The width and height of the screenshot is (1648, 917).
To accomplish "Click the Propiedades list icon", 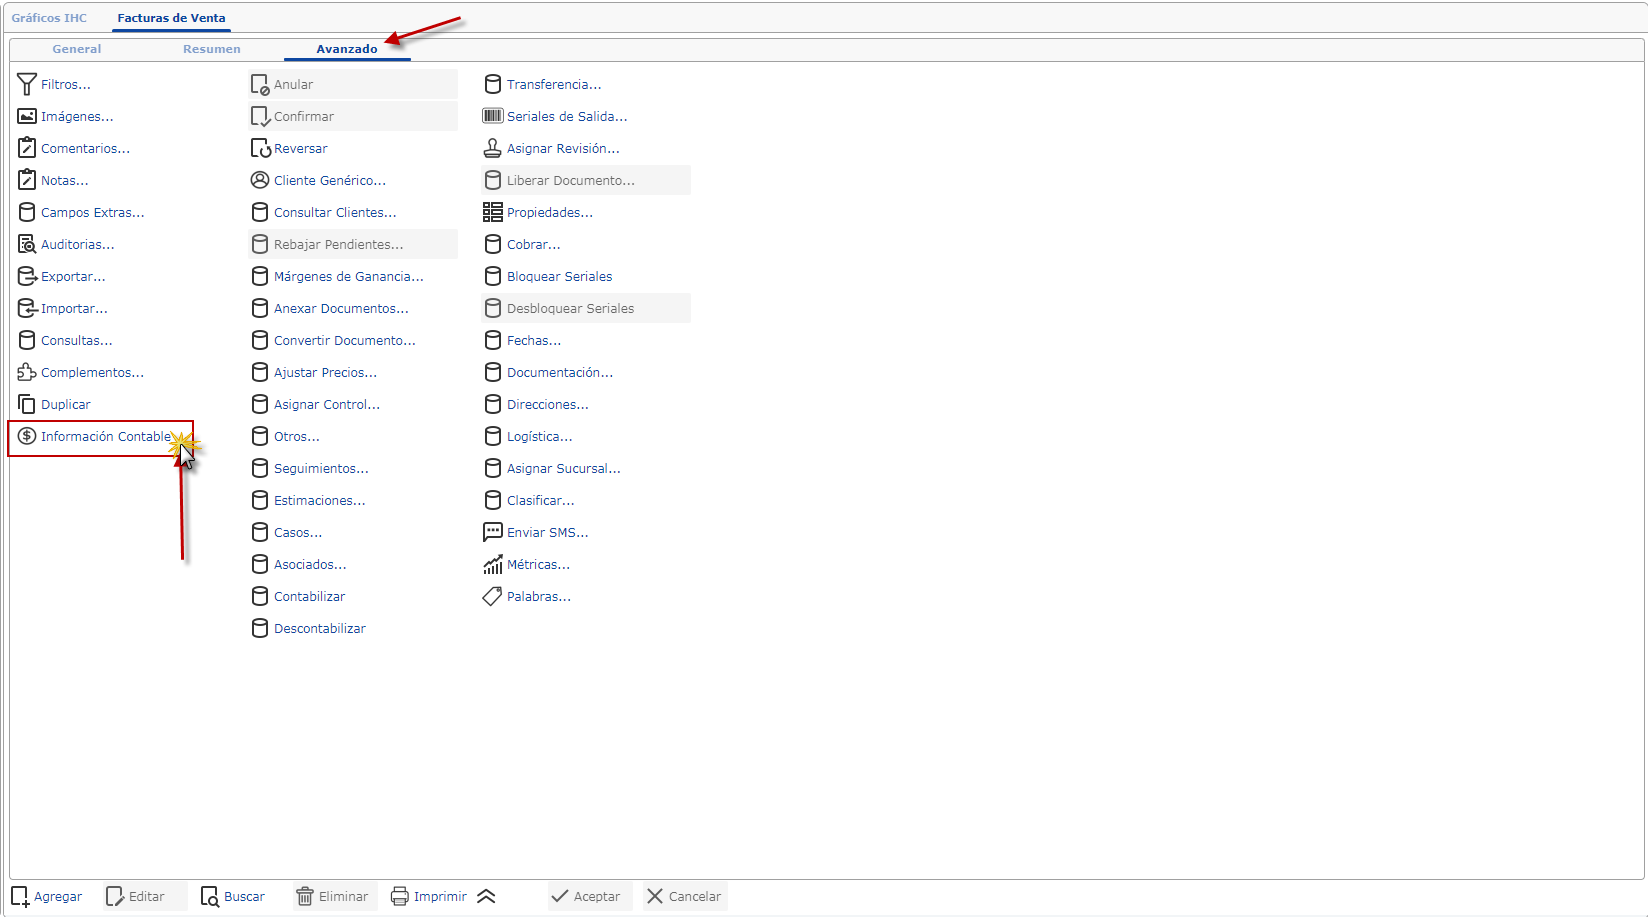I will (493, 213).
